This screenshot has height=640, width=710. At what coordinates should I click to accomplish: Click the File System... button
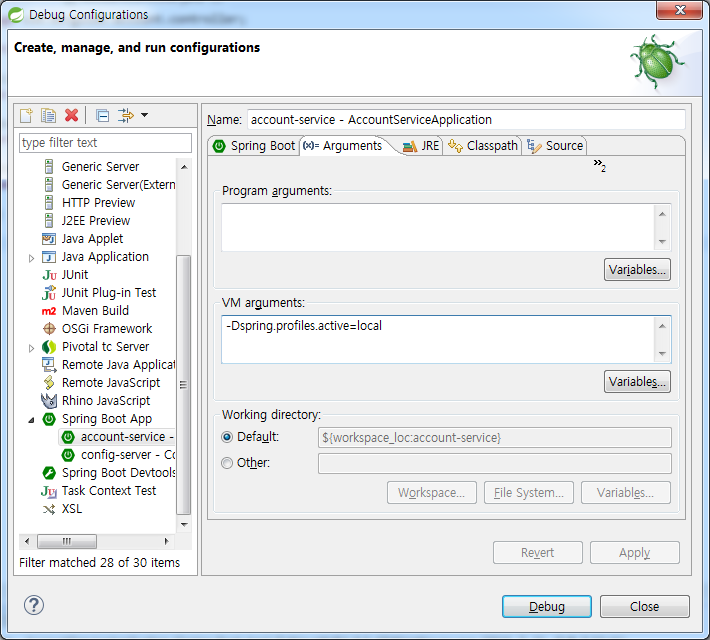(x=528, y=492)
